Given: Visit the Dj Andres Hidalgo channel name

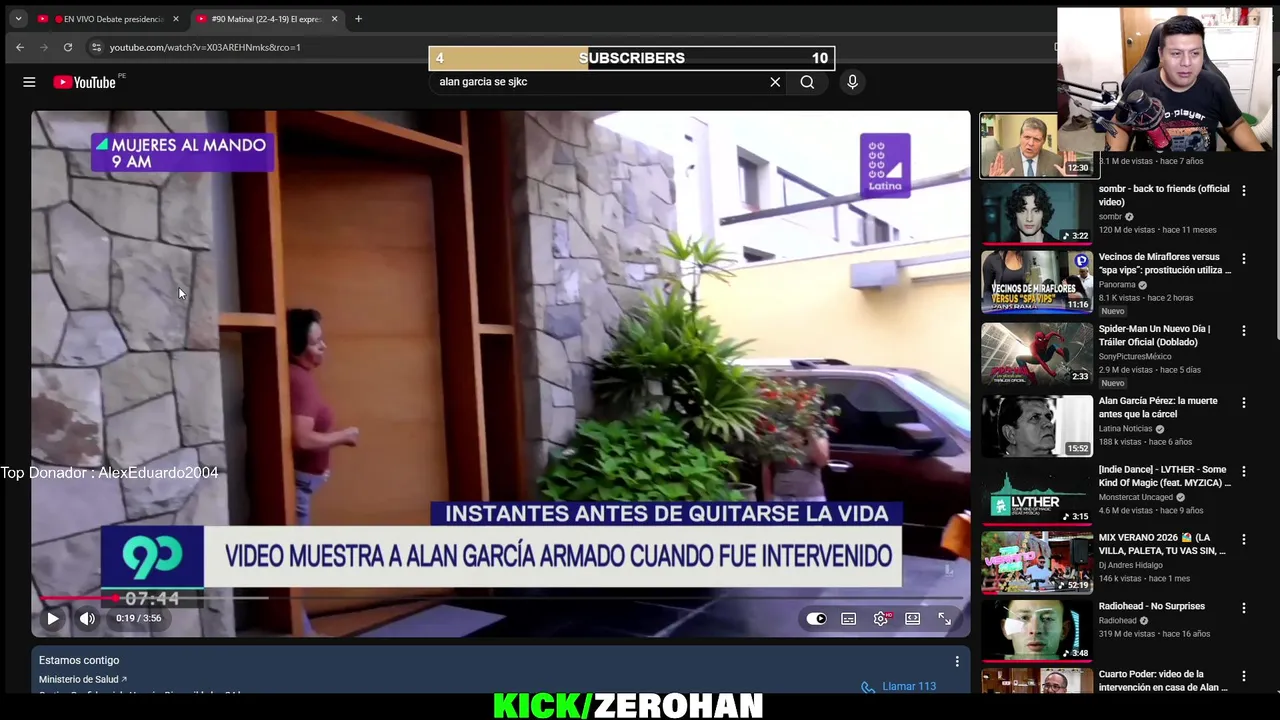Looking at the screenshot, I should (1130, 565).
